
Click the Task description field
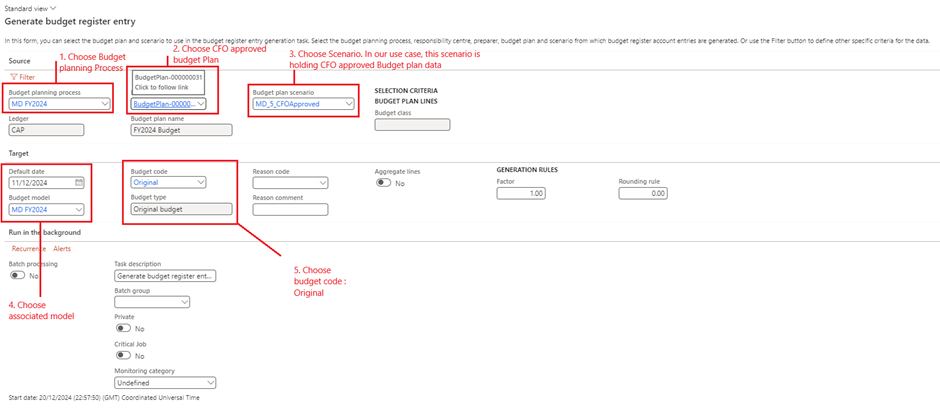pyautogui.click(x=165, y=276)
